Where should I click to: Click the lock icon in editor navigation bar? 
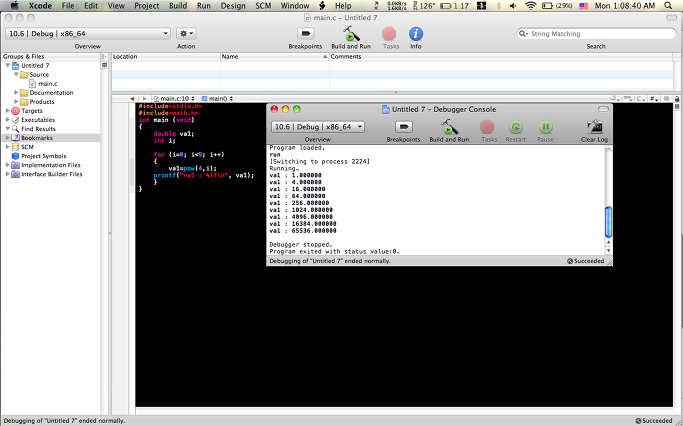coord(676,99)
